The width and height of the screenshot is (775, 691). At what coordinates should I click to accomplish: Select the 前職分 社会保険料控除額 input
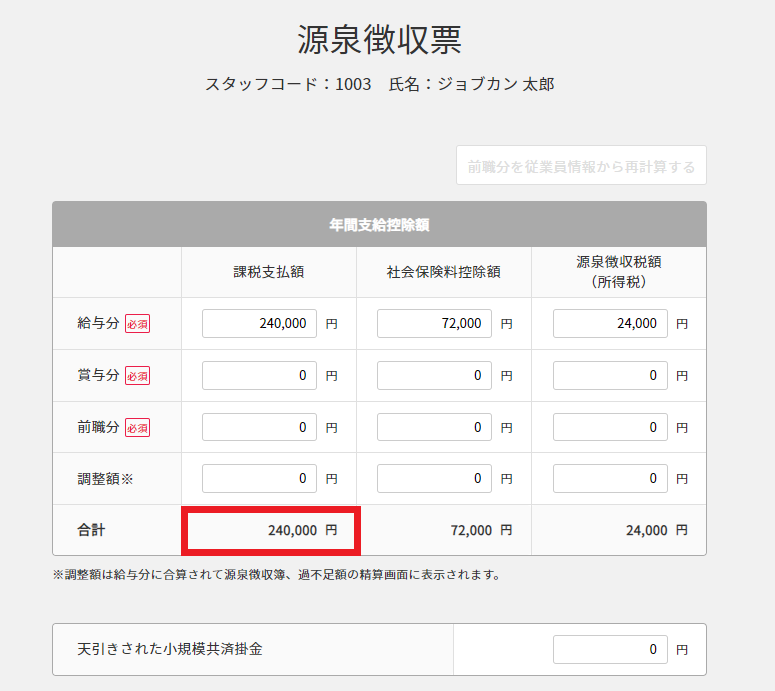[x=434, y=427]
